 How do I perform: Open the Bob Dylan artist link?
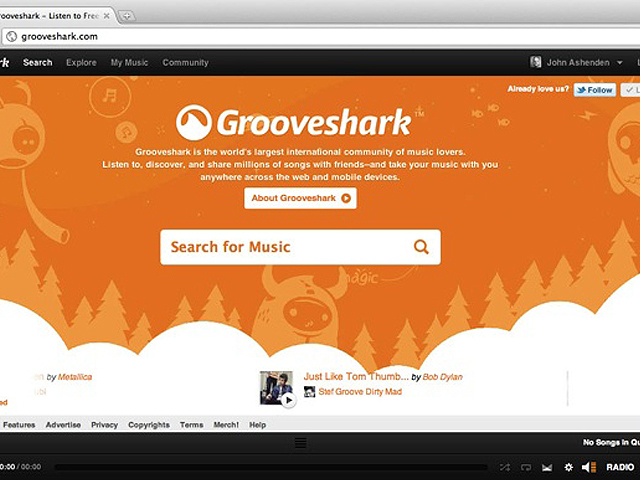[x=442, y=377]
